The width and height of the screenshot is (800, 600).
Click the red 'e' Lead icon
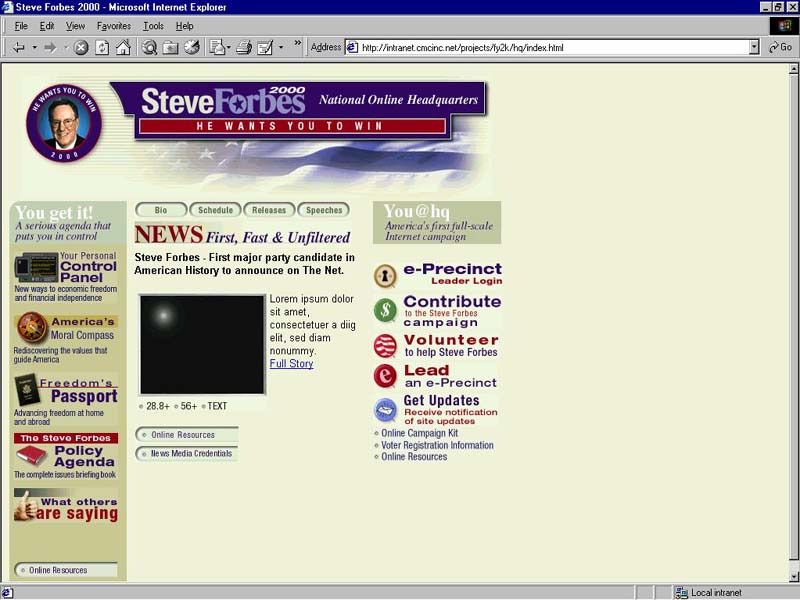385,376
